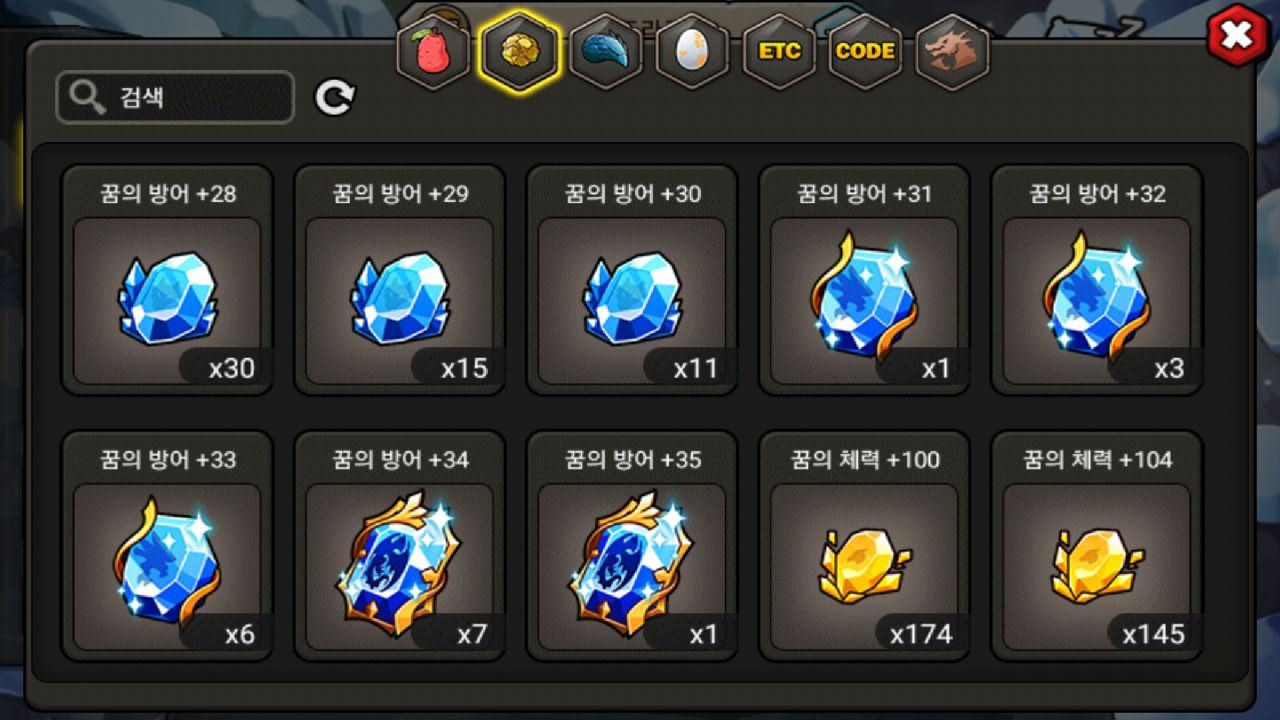The height and width of the screenshot is (720, 1280).
Task: Tap the 꿈의 방어 +32 gem
Action: pos(1096,280)
